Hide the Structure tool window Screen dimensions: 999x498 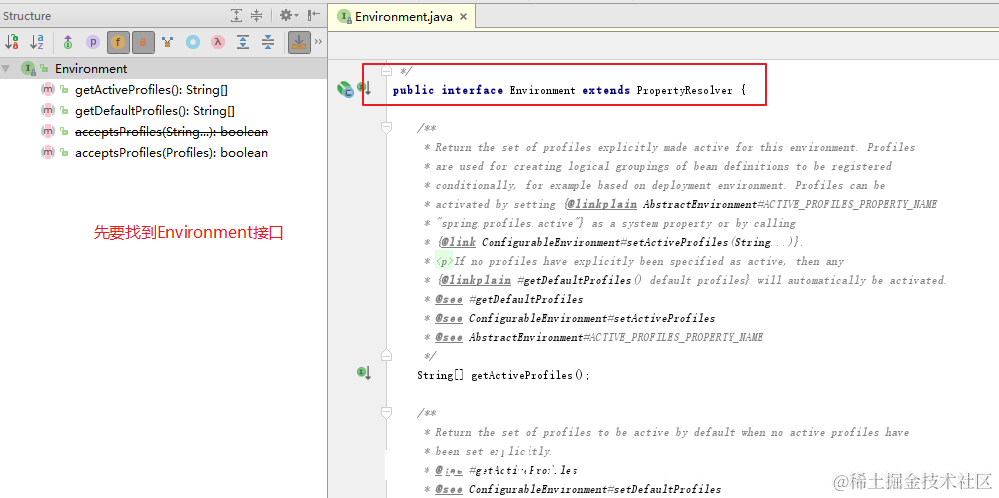313,15
